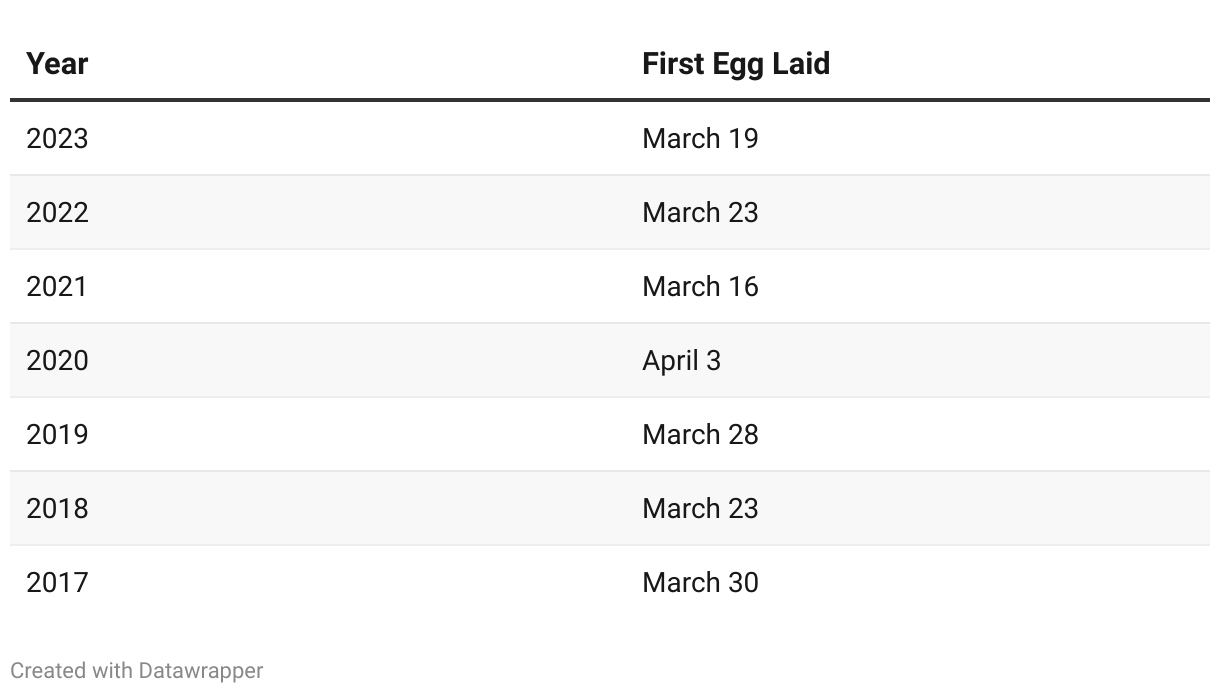Screen dimensions: 1220x694
Task: Click the First Egg Laid column header
Action: point(735,64)
